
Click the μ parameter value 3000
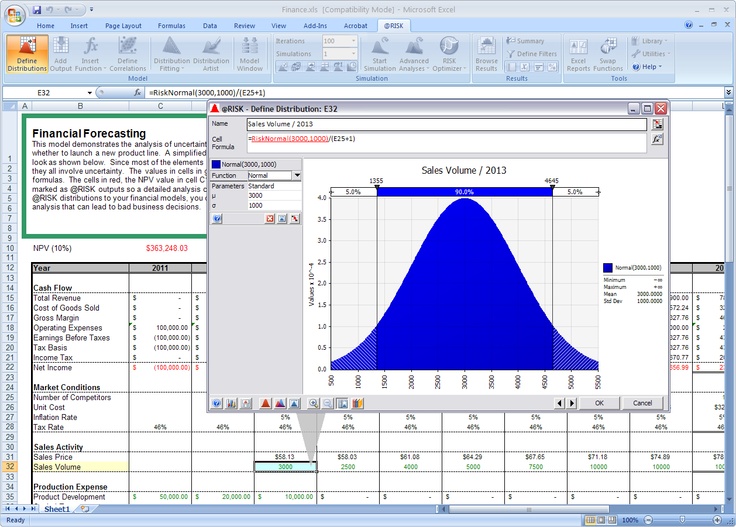(x=274, y=196)
